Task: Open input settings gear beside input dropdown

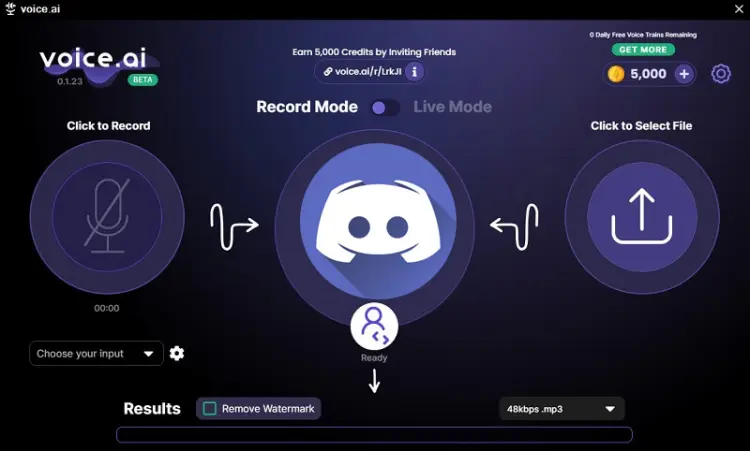Action: click(x=176, y=353)
